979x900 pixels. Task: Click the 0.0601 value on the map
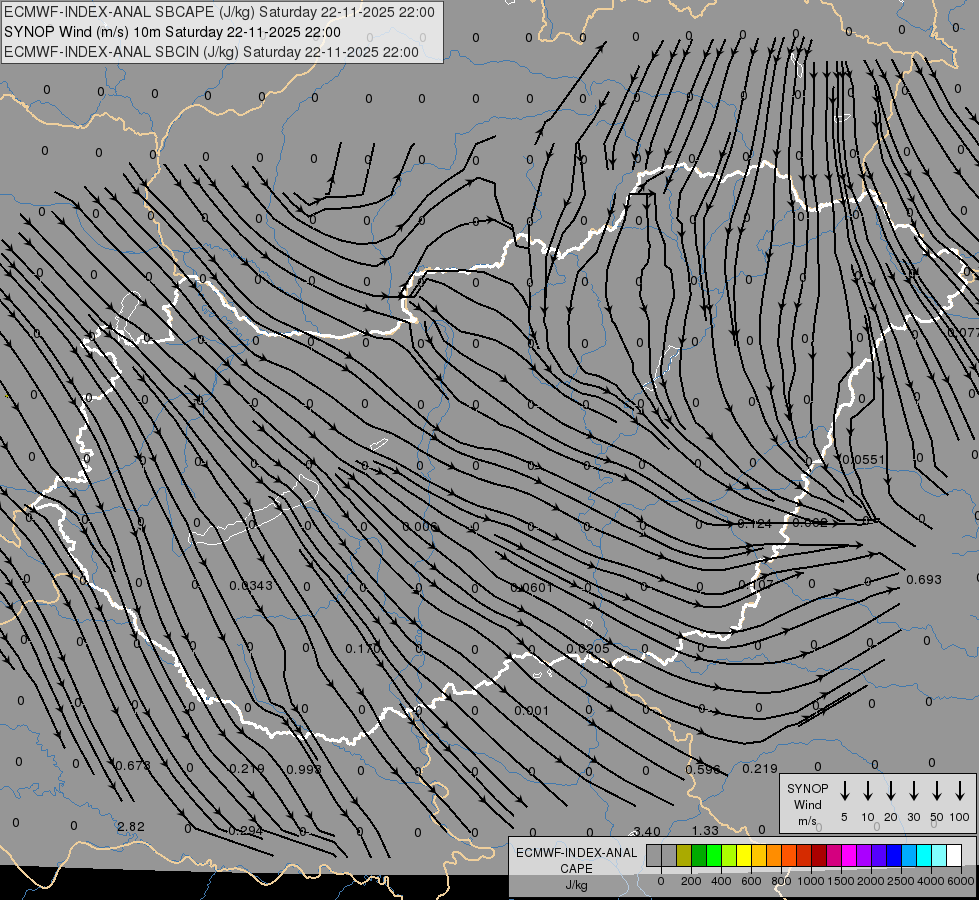(531, 588)
